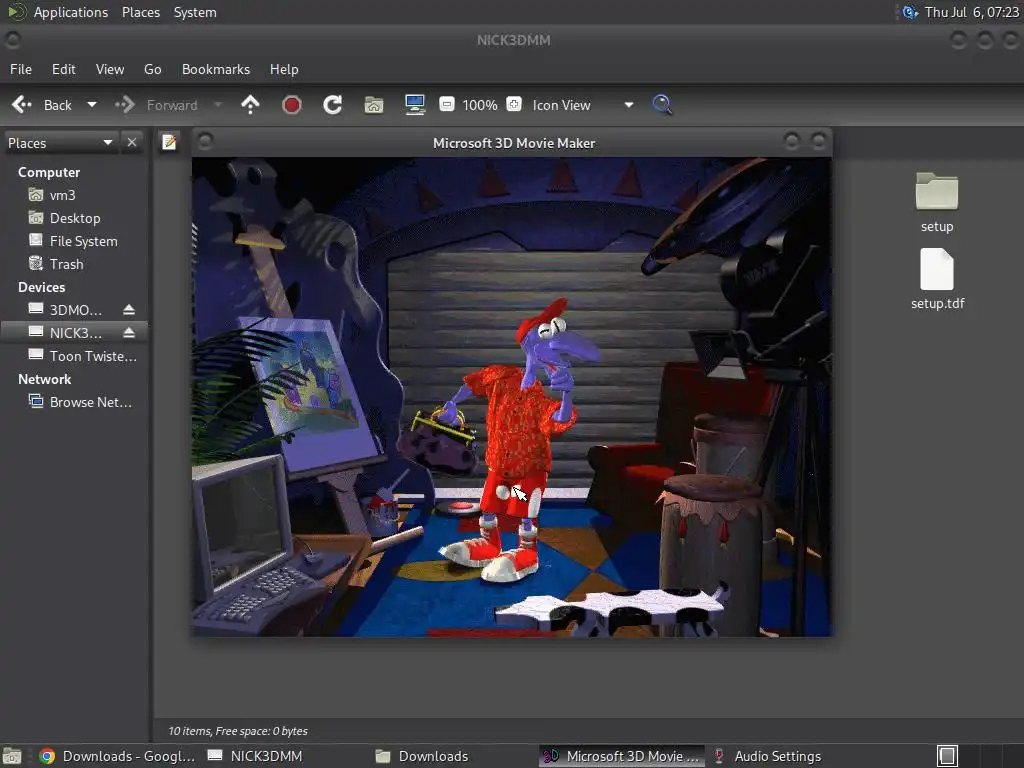Select Desktop in the sidebar
This screenshot has height=768, width=1024.
click(75, 218)
